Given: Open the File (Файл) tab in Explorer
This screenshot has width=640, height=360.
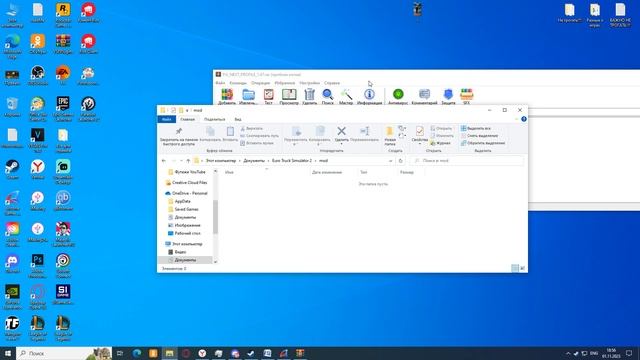Looking at the screenshot, I should click(x=167, y=119).
